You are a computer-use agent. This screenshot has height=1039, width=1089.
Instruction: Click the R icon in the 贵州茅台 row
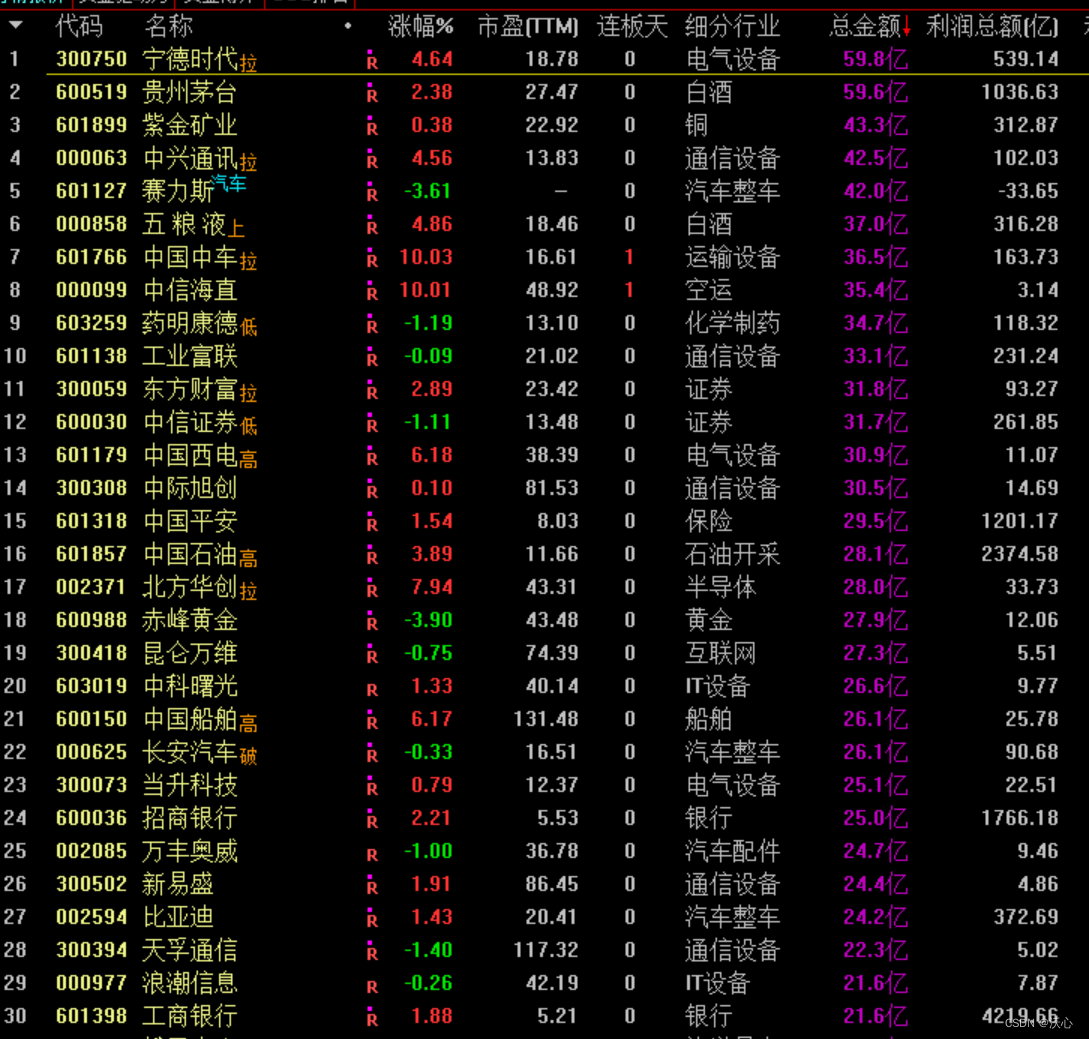(372, 92)
